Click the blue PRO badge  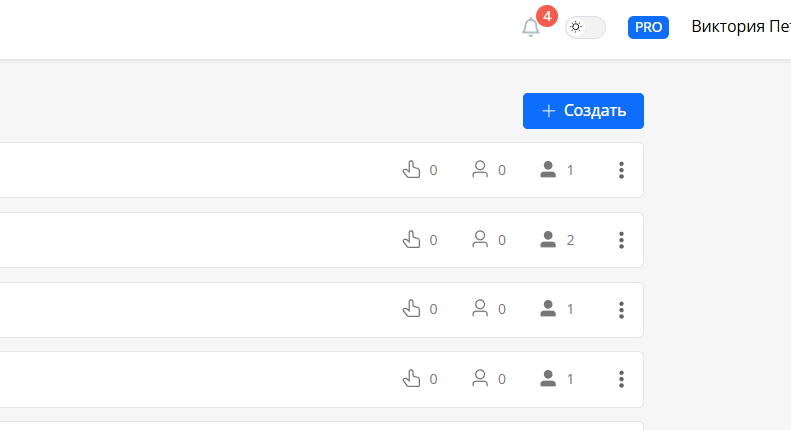648,28
